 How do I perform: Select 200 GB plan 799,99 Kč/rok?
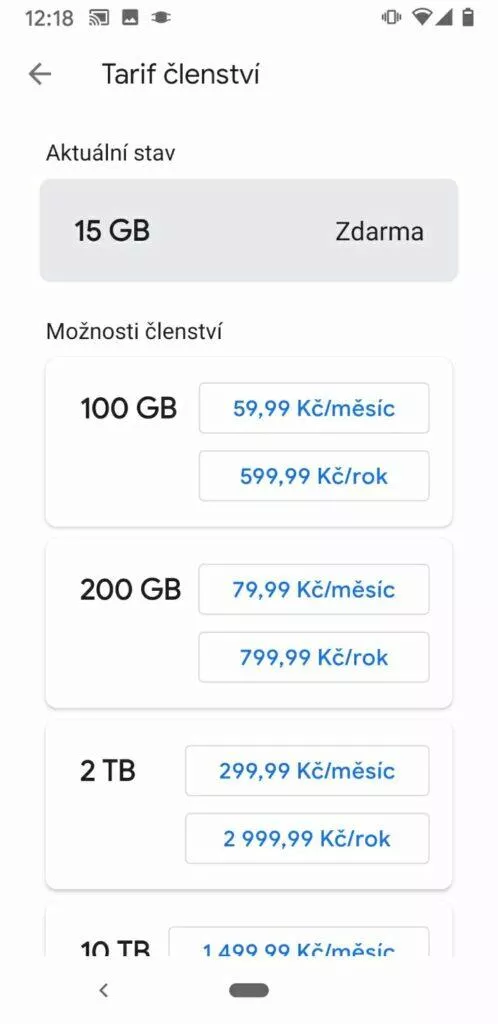314,657
